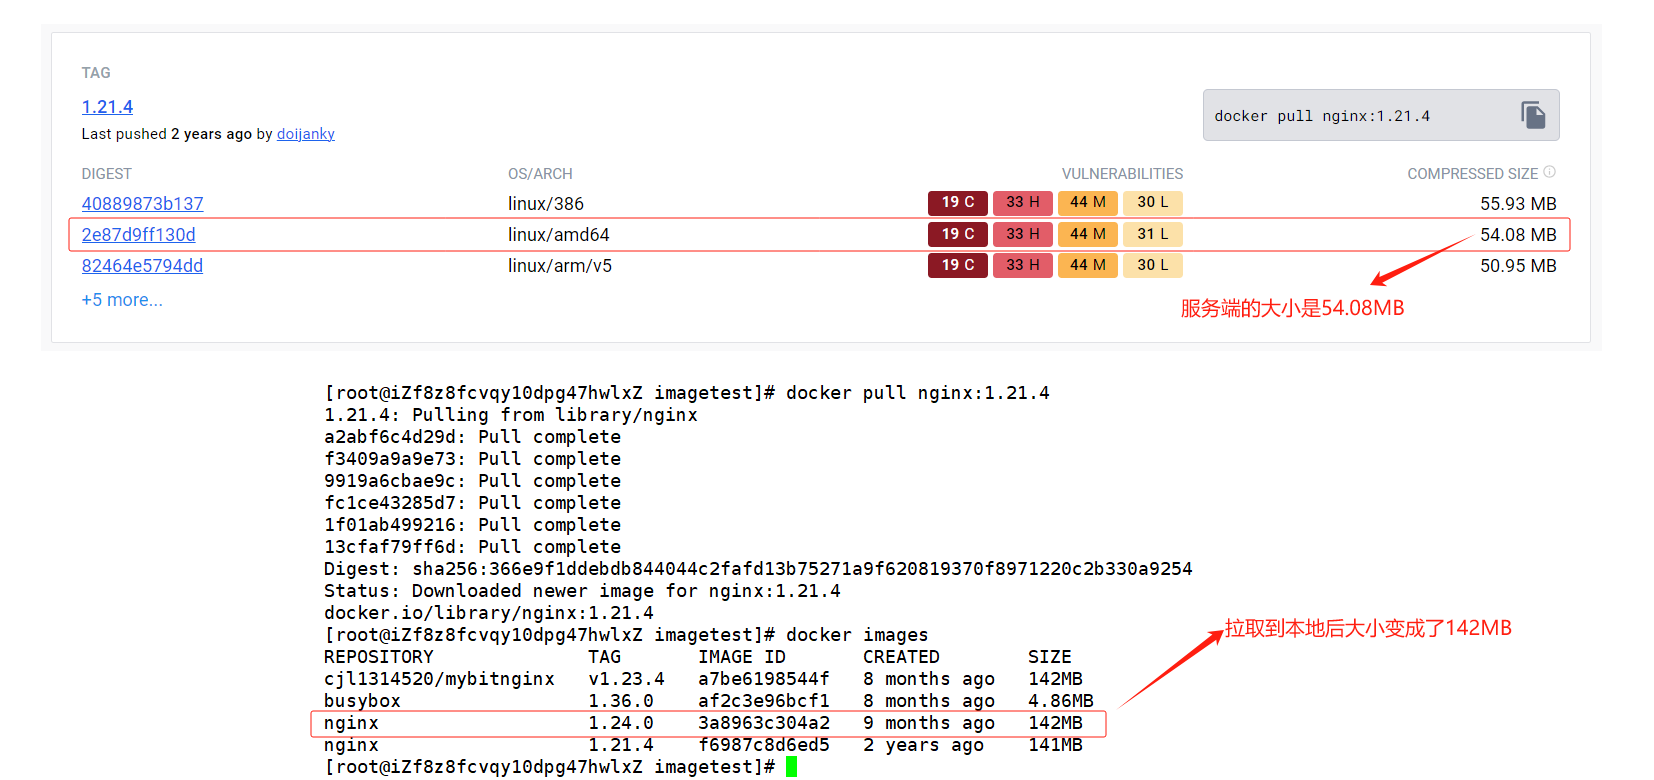Viewport: 1654px width, 780px height.
Task: Click image ID a7be6198544f
Action: tap(764, 679)
